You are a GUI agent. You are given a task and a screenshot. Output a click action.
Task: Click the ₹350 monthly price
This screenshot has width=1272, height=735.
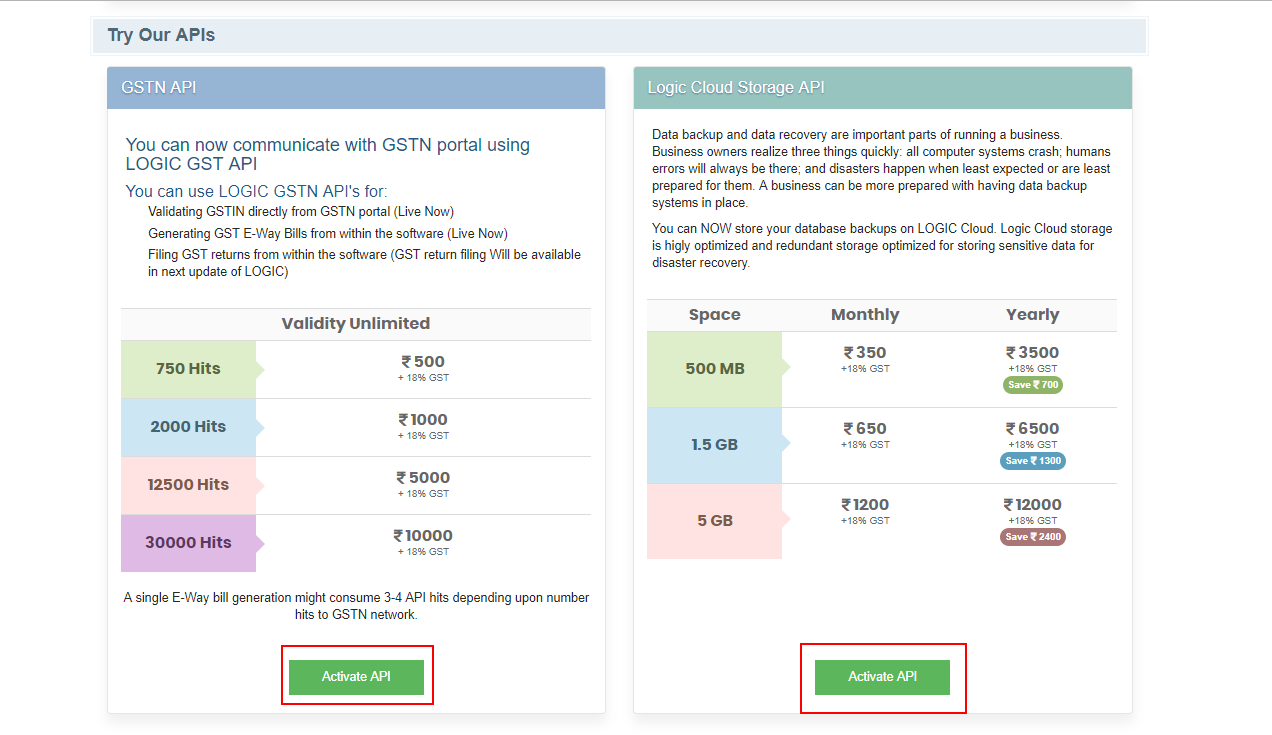click(x=865, y=353)
